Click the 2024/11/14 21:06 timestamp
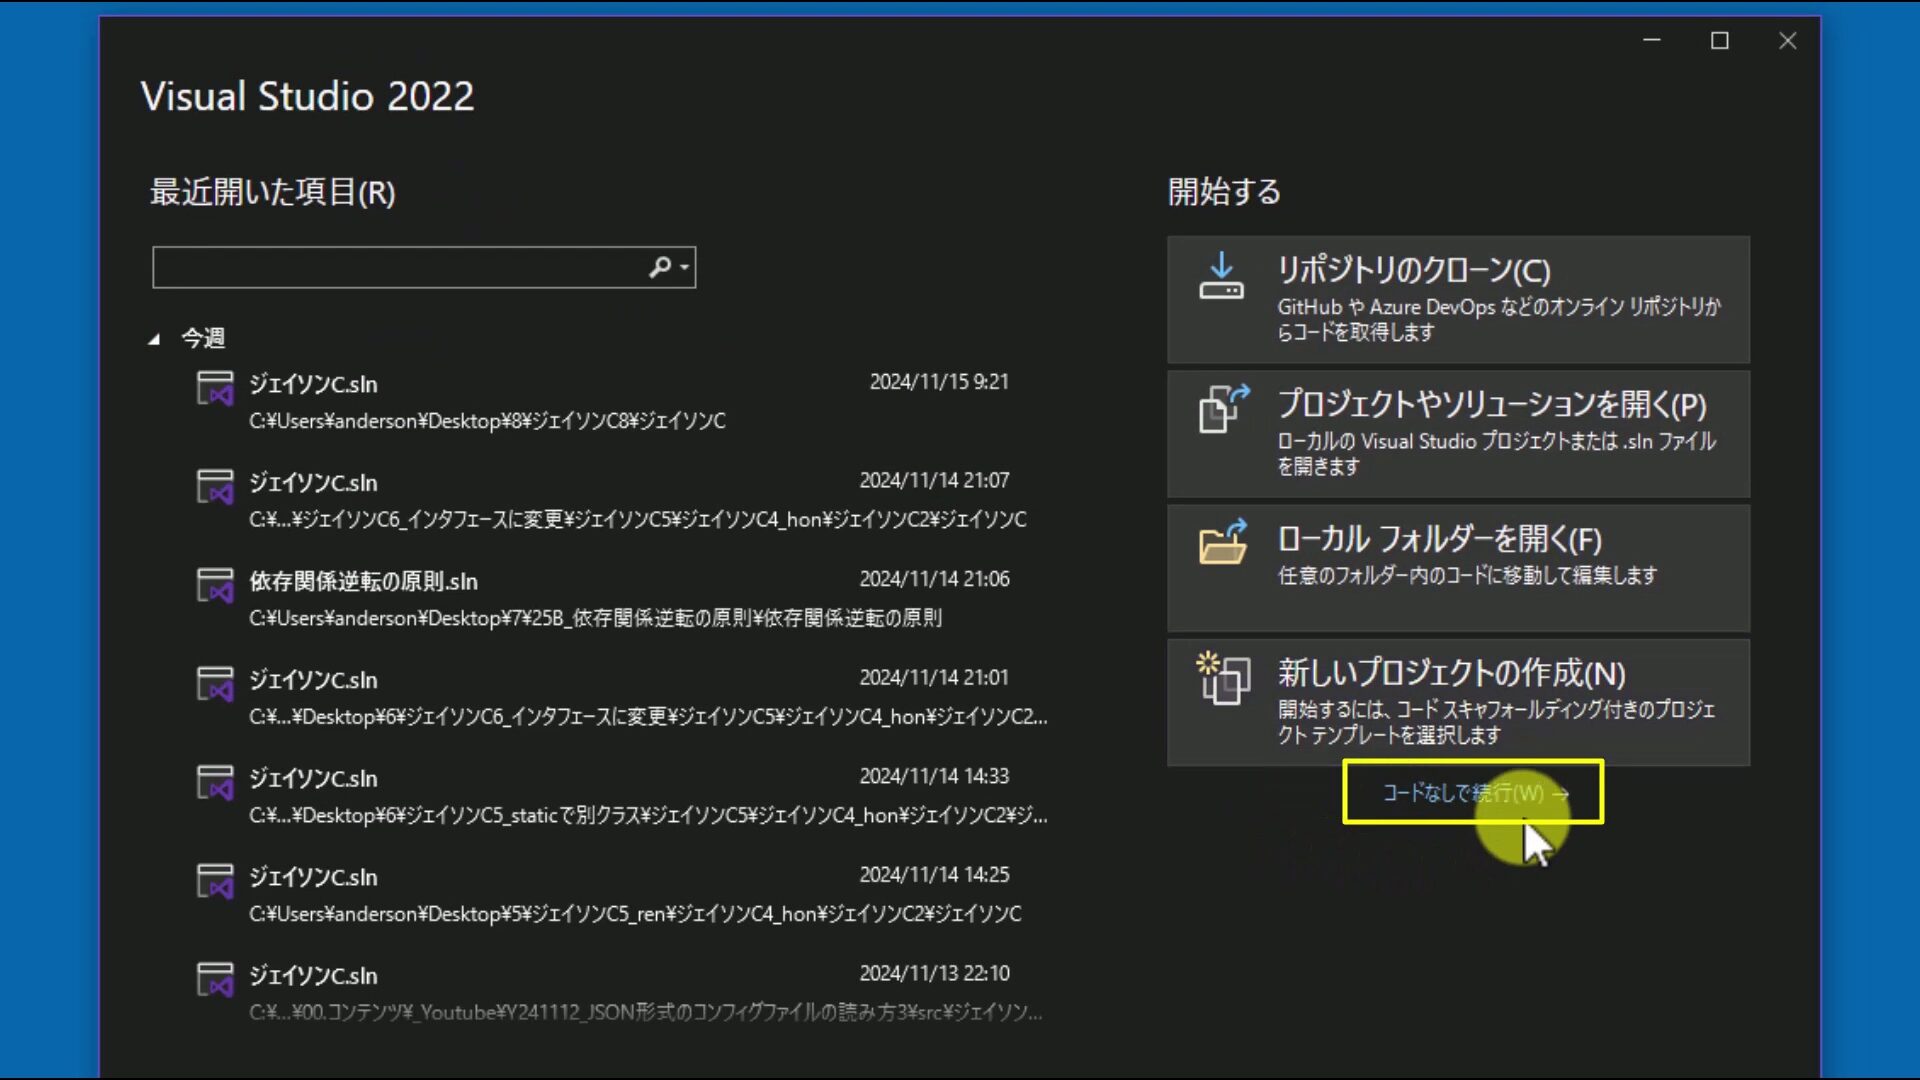Screen dimensions: 1920x1080 click(x=934, y=579)
